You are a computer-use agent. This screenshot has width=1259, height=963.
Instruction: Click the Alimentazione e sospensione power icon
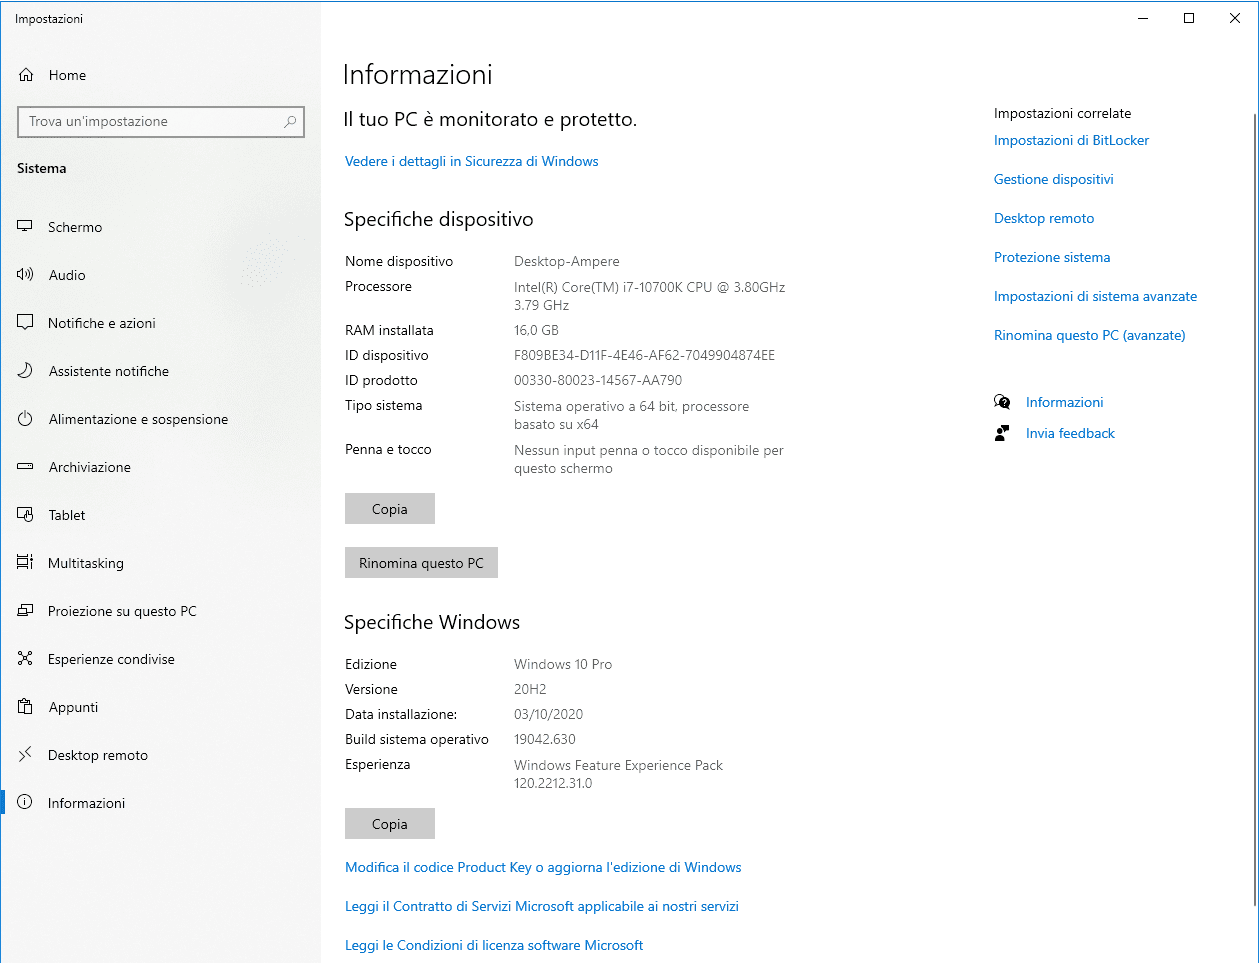26,419
